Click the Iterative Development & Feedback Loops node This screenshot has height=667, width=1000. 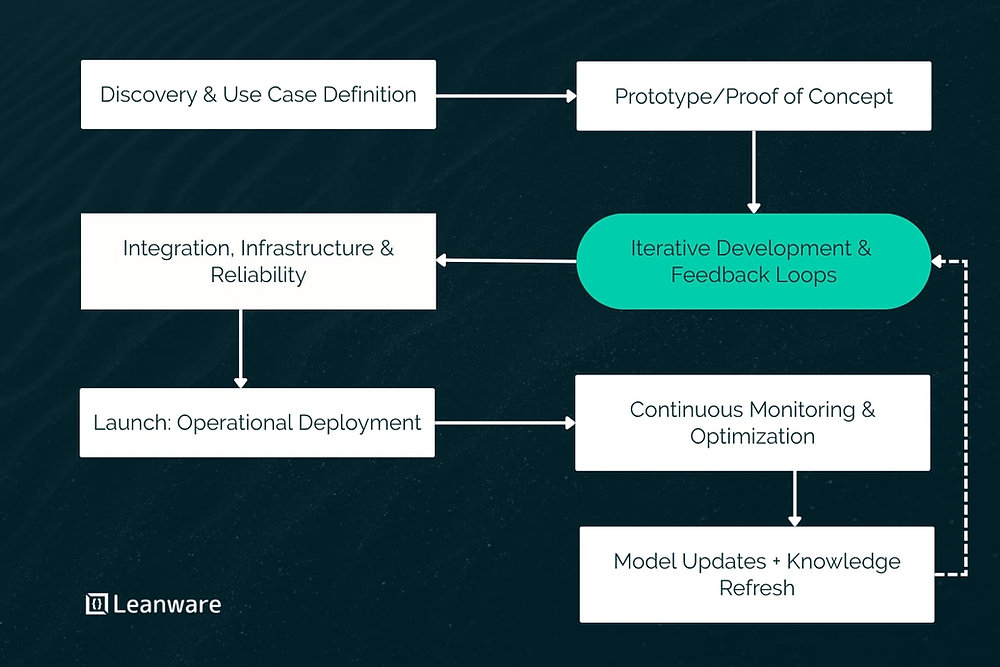click(x=754, y=261)
